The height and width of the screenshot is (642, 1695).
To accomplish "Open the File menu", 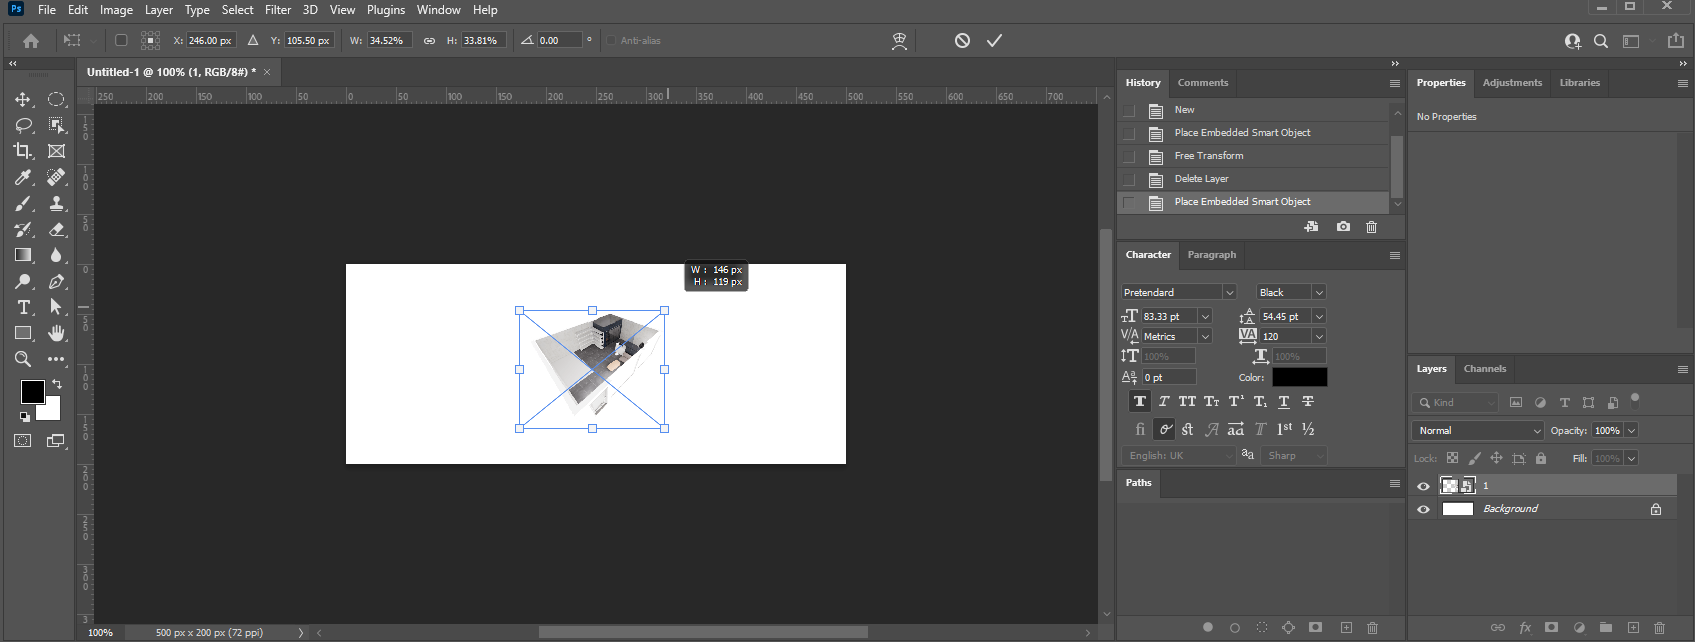I will pyautogui.click(x=47, y=10).
